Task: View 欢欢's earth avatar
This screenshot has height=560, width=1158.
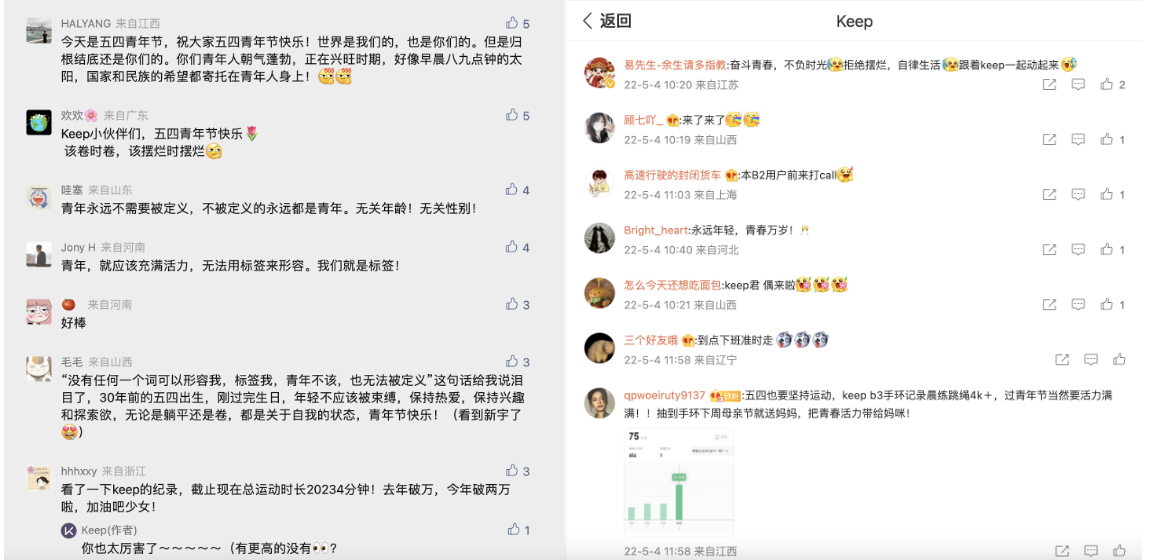Action: coord(38,122)
